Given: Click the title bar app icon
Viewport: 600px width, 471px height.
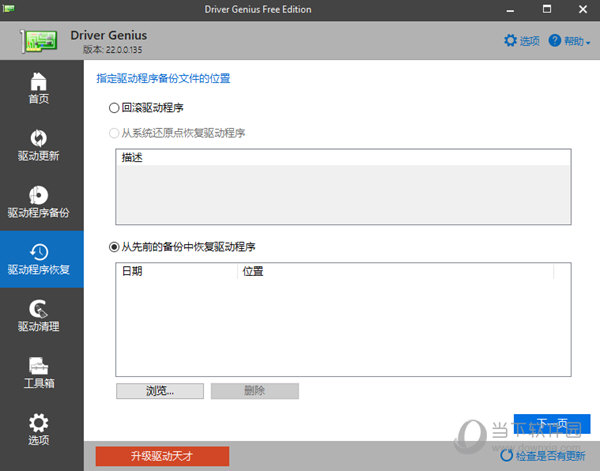Looking at the screenshot, I should (8, 8).
